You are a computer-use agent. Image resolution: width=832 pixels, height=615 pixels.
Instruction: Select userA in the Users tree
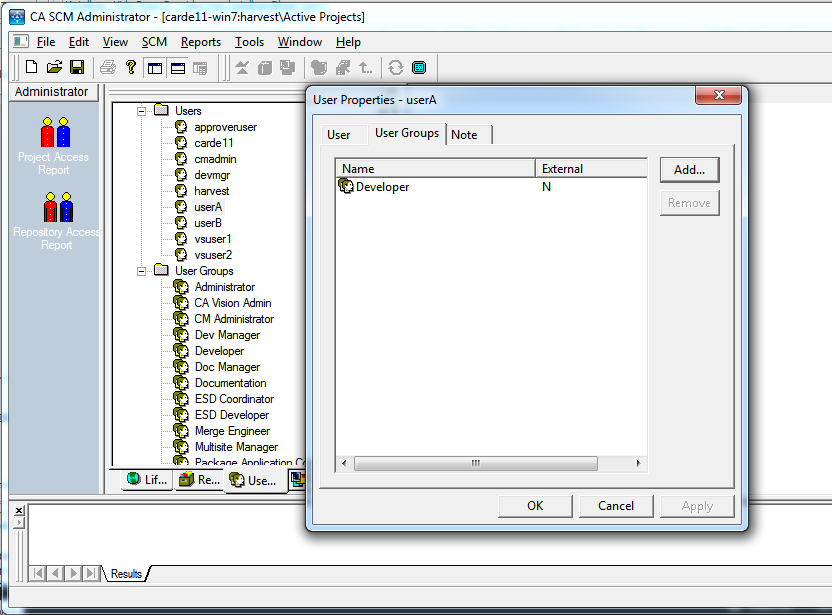point(207,207)
